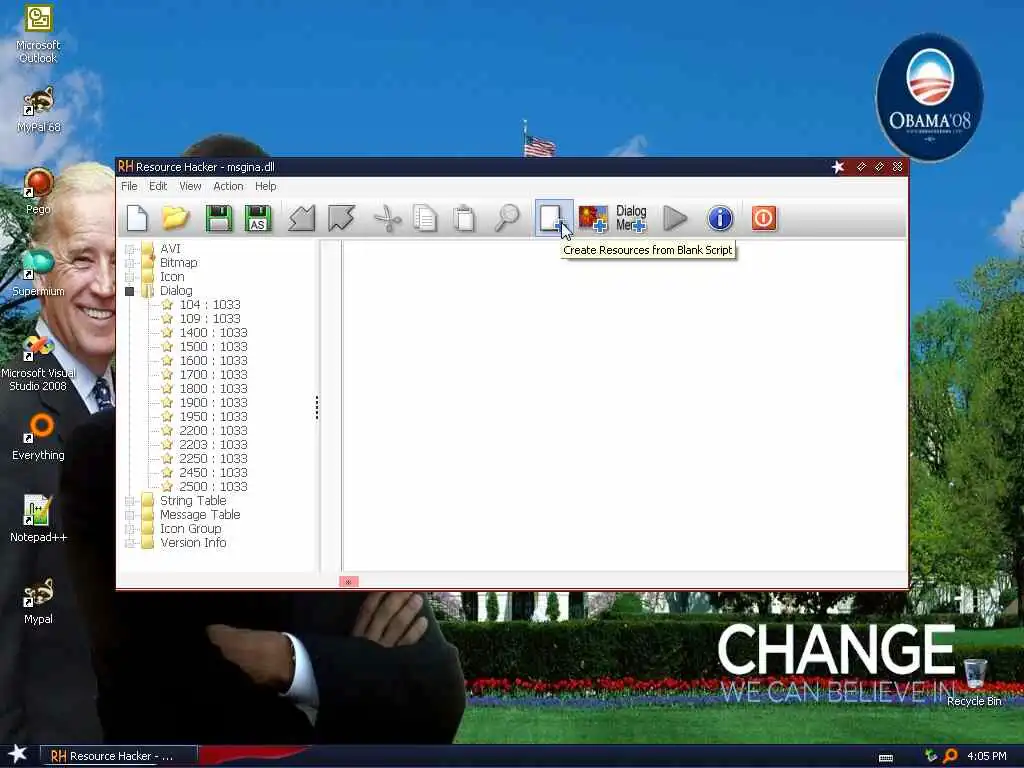
Task: Select the Everything desktop shortcut
Action: [38, 438]
